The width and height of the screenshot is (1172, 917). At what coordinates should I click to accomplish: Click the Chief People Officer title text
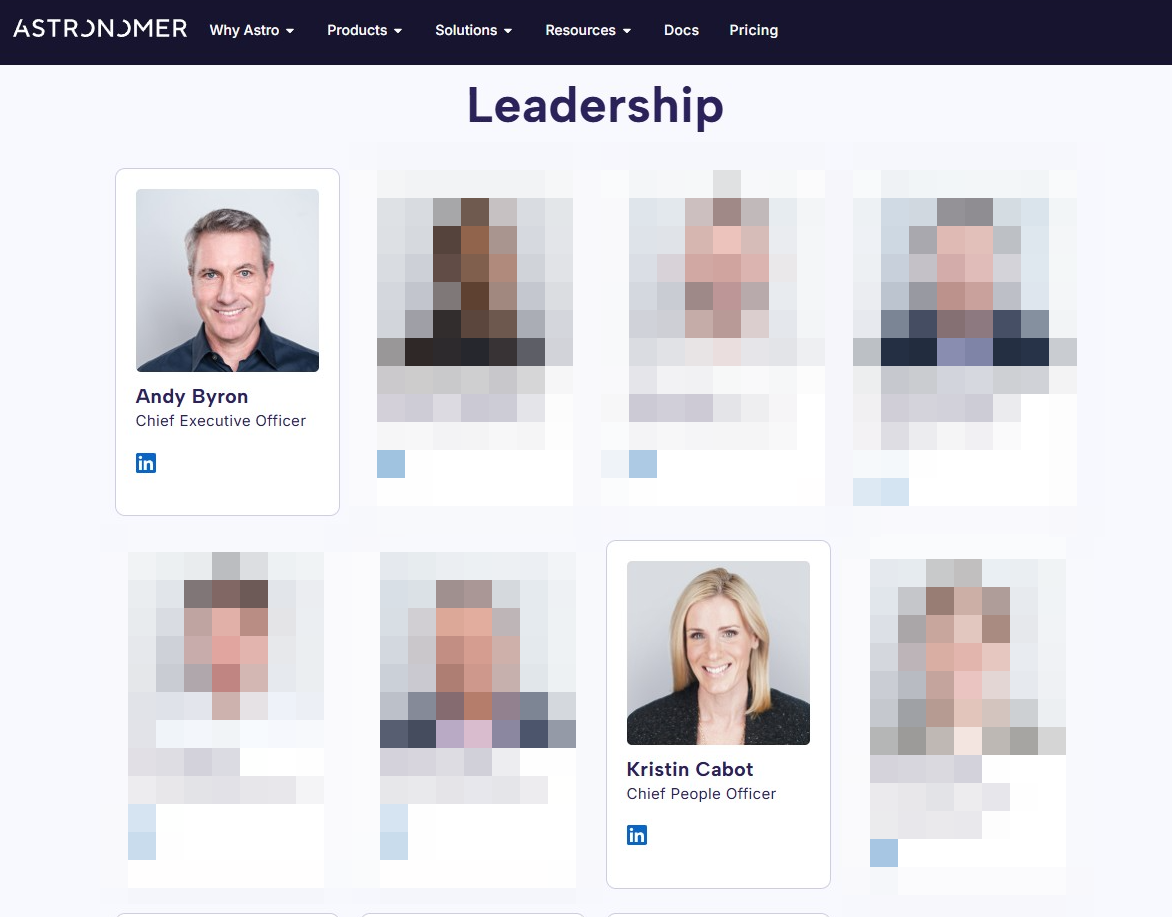(701, 794)
